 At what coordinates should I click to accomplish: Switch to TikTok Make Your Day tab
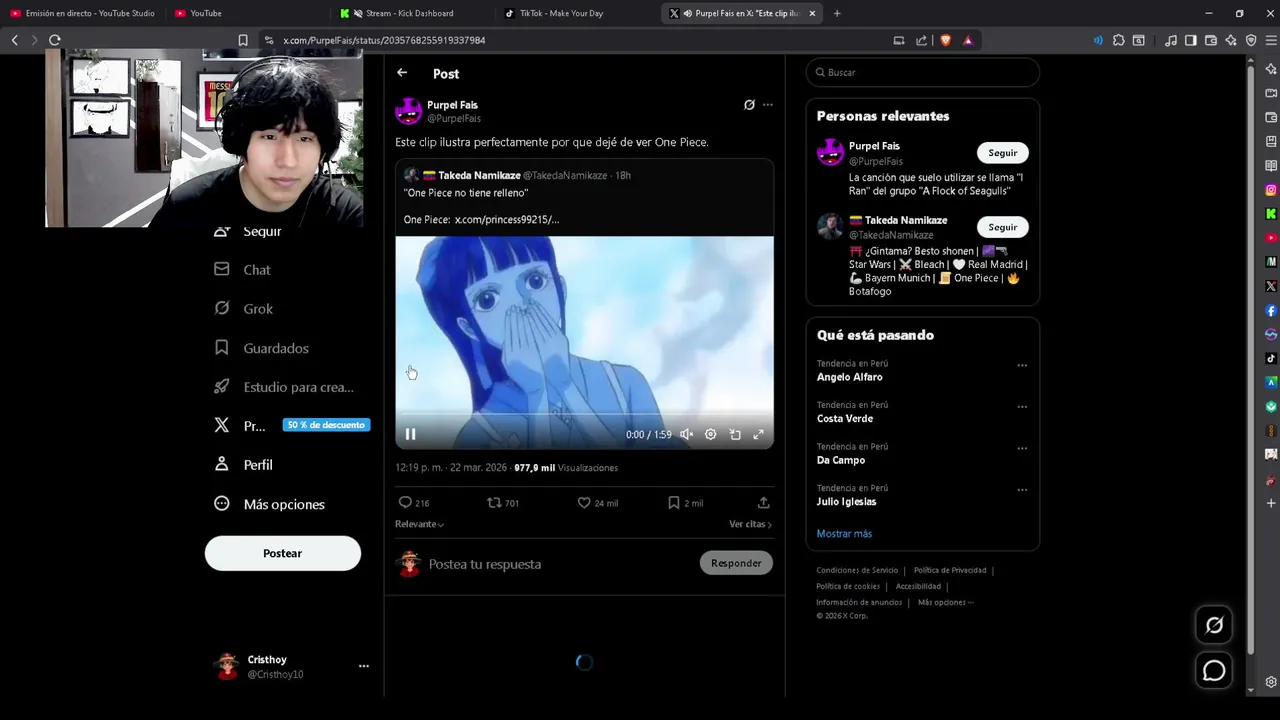[x=575, y=13]
